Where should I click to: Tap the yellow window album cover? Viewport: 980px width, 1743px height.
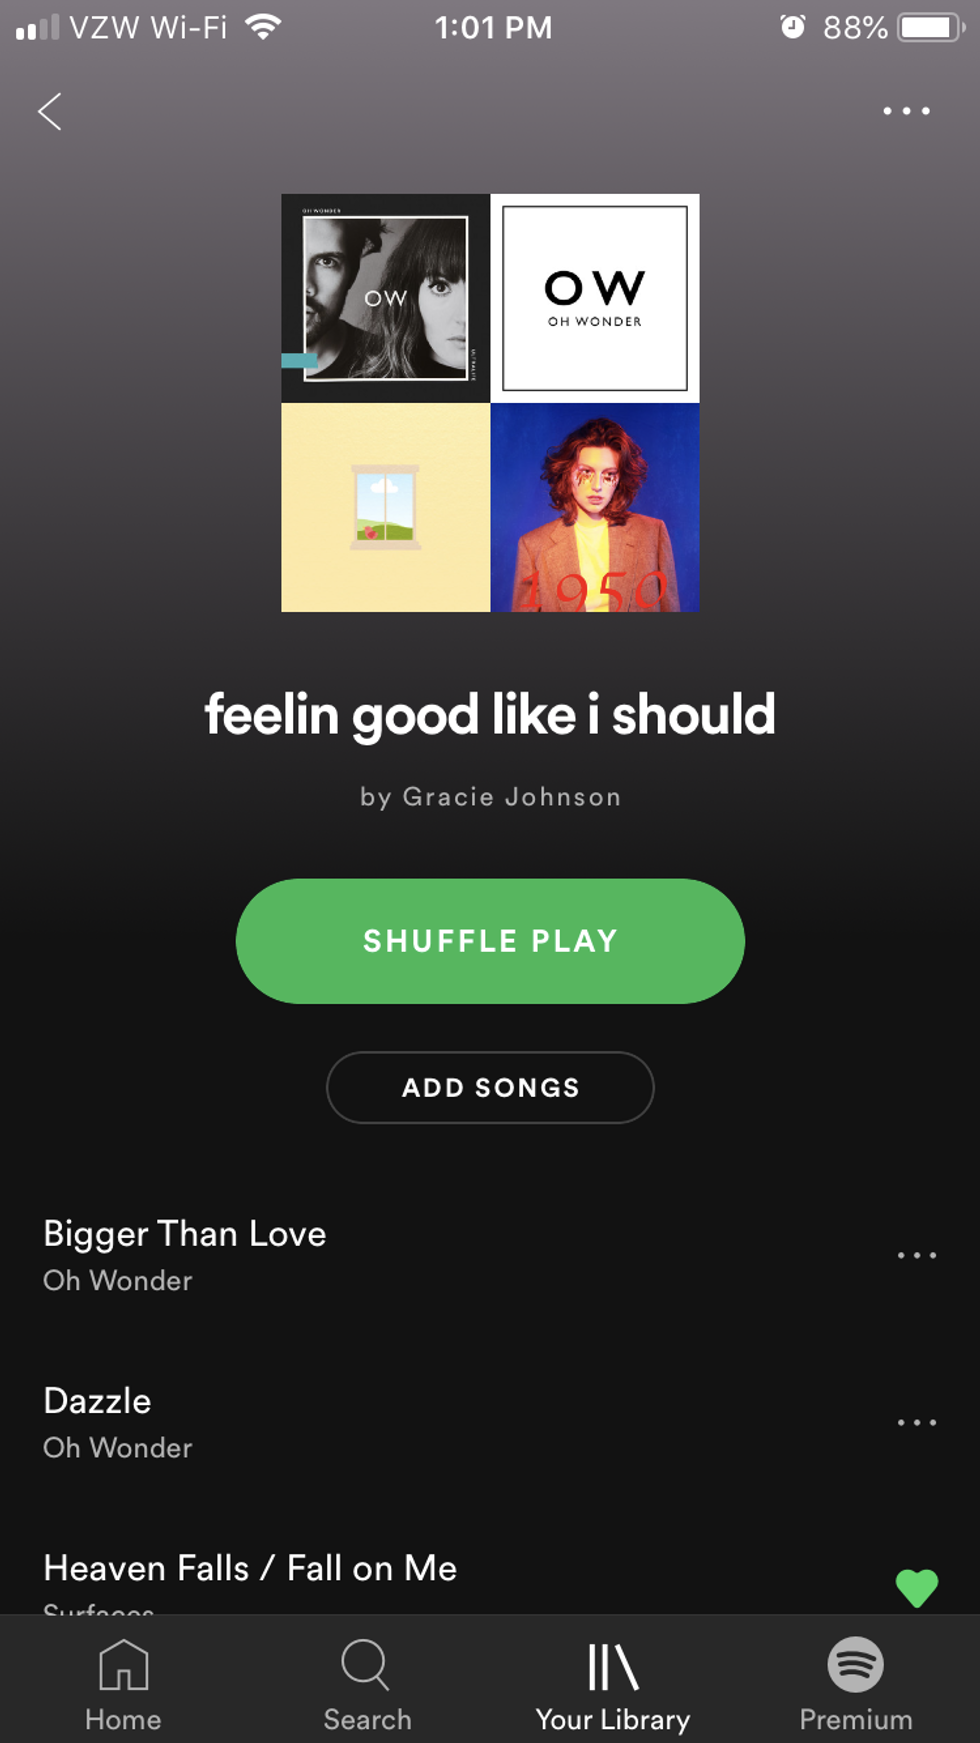(x=386, y=507)
